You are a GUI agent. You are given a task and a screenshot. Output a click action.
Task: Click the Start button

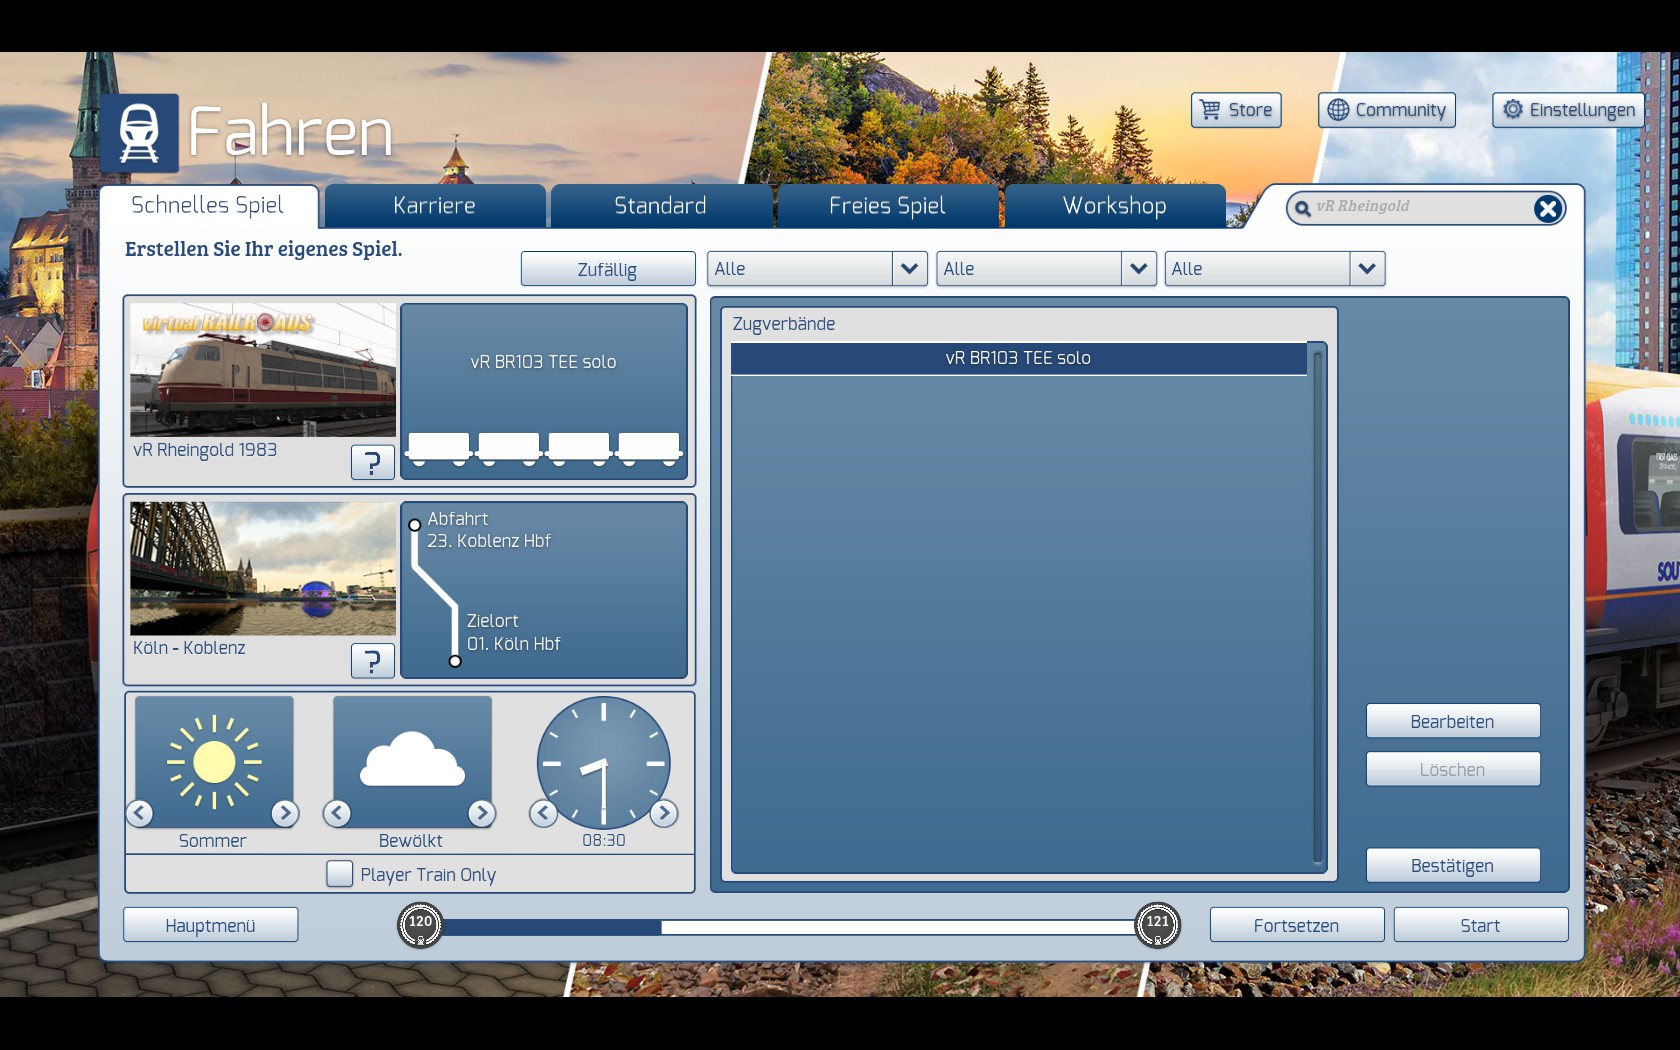tap(1481, 925)
